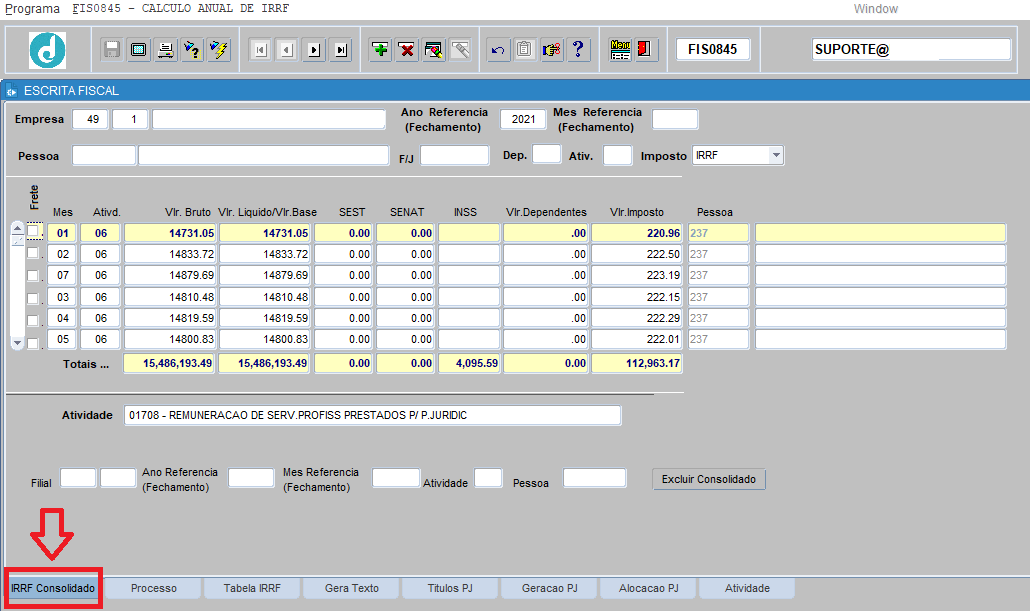Switch to the Geracao PJ tab
The image size is (1030, 611).
(550, 588)
